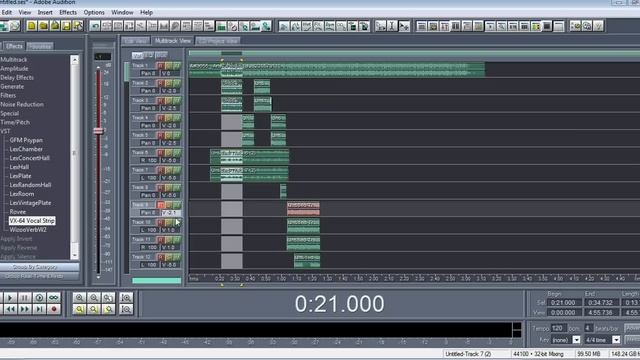Toggle the record arm on Track 9
The width and height of the screenshot is (640, 360).
click(x=160, y=205)
